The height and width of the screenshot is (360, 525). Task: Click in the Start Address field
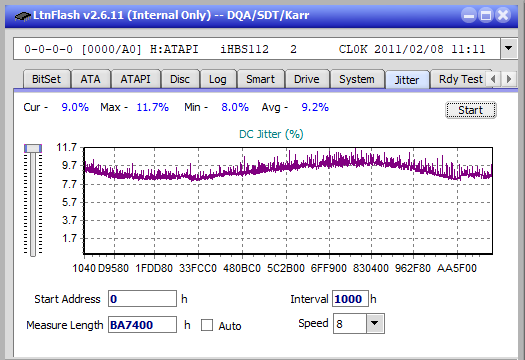(x=142, y=299)
